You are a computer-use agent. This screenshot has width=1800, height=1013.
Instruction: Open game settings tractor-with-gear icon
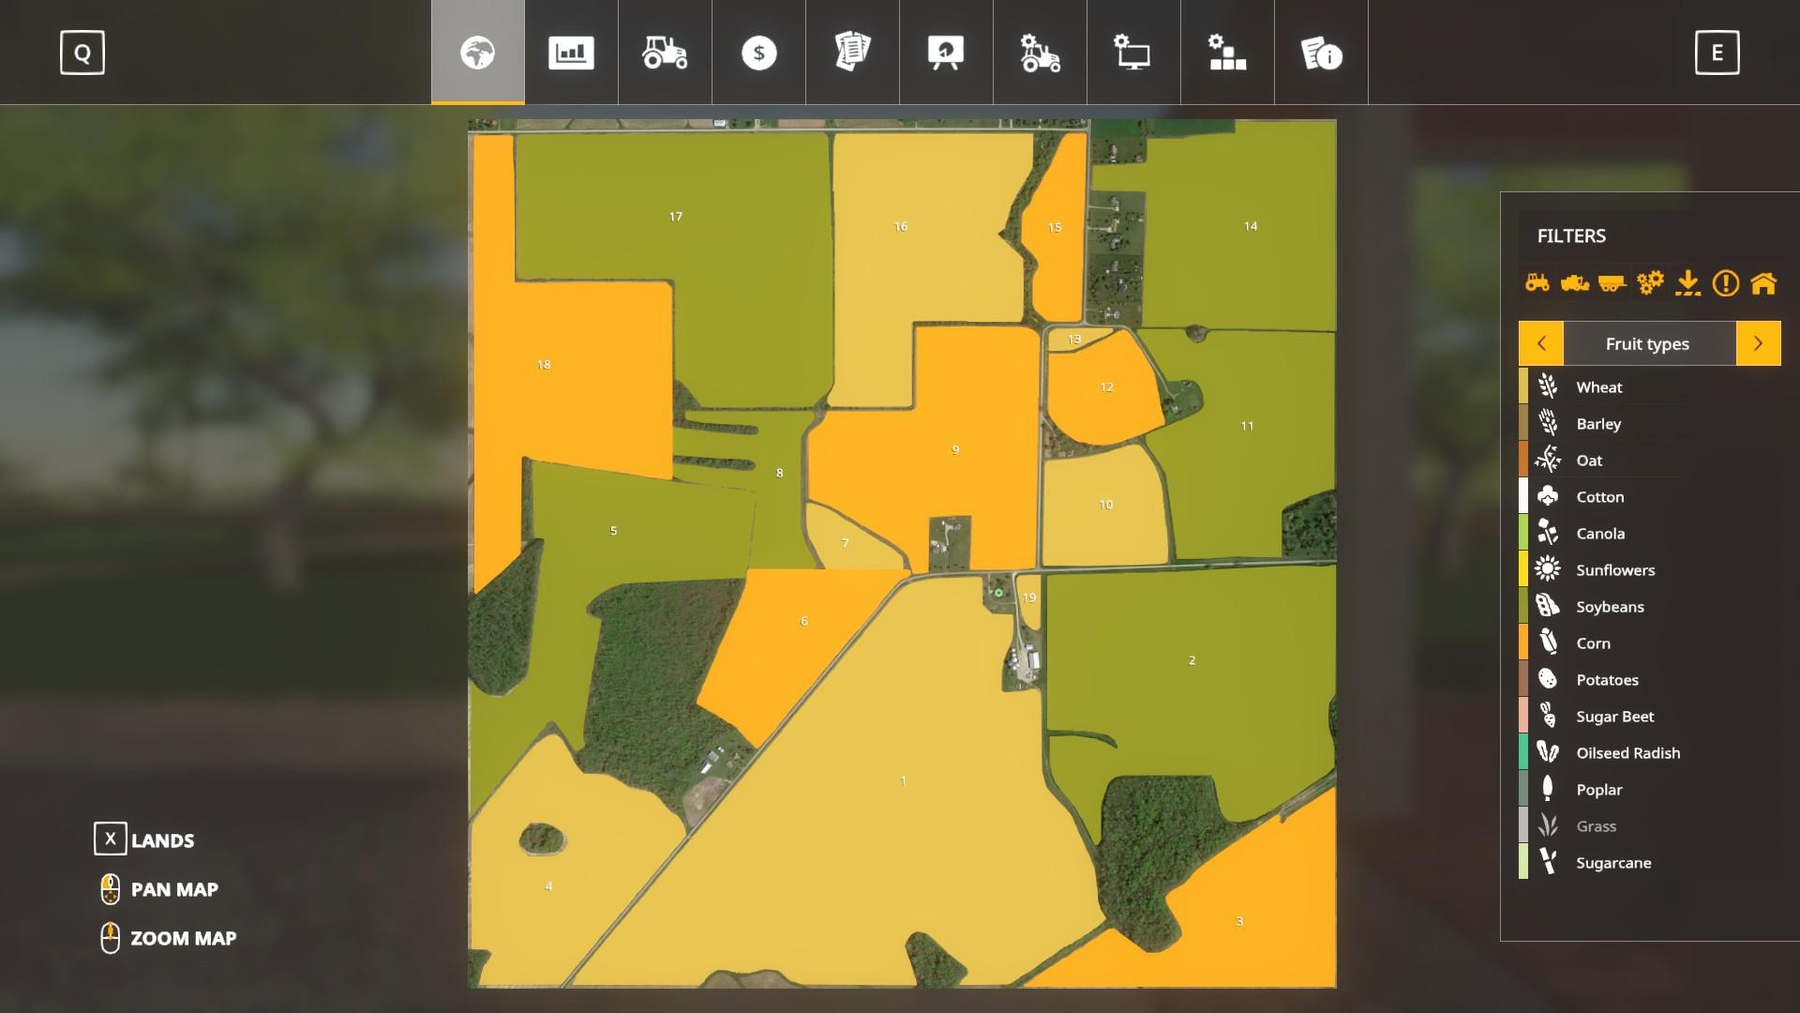pyautogui.click(x=1040, y=53)
